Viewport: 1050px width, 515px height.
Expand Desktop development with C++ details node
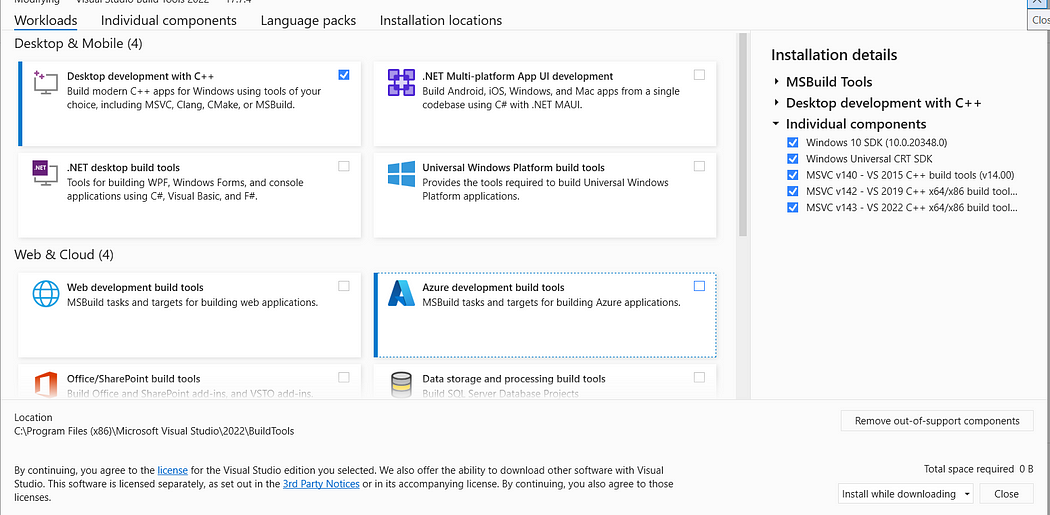[776, 102]
